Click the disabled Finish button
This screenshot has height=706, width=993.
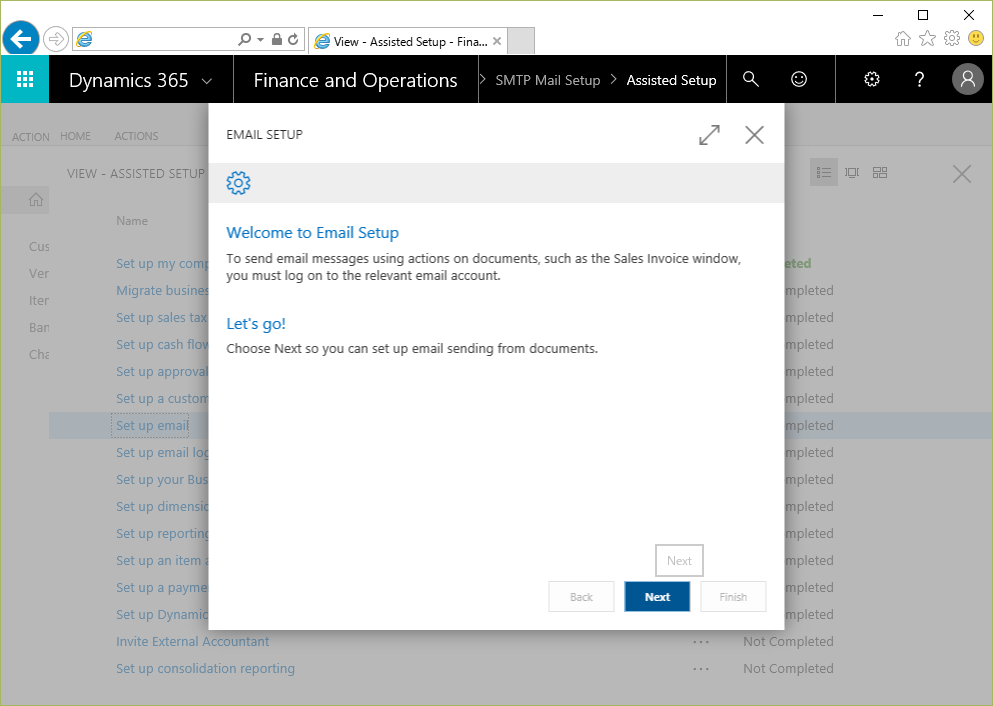coord(733,596)
